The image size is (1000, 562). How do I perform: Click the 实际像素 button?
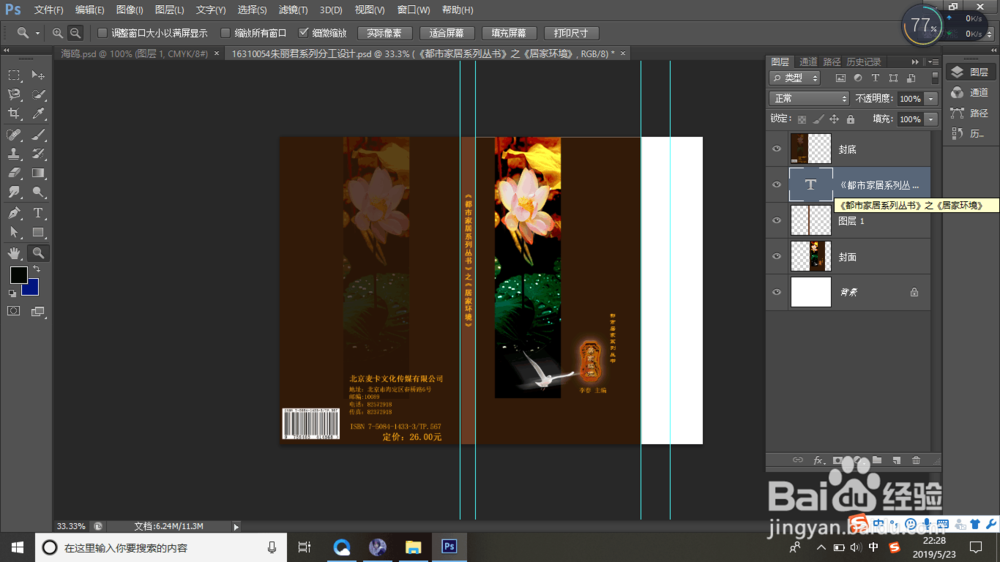click(385, 33)
